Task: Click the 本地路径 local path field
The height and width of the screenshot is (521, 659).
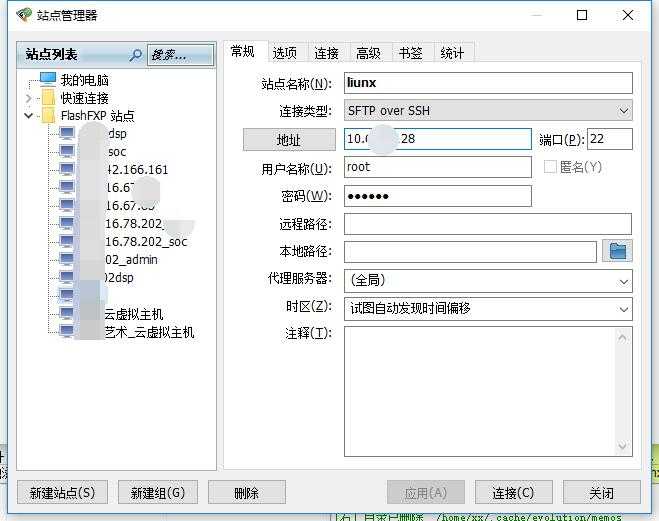Action: pos(470,252)
